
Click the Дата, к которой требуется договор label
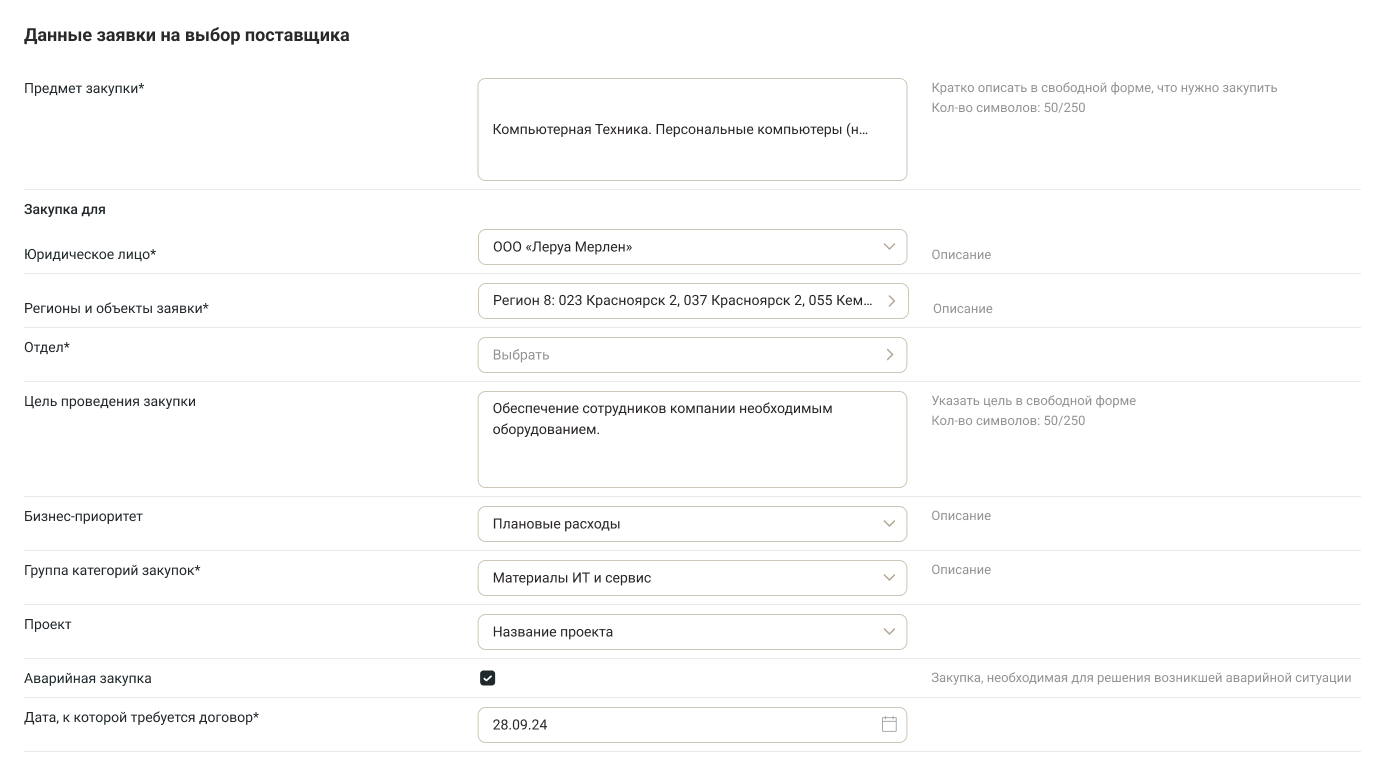[x=141, y=717]
